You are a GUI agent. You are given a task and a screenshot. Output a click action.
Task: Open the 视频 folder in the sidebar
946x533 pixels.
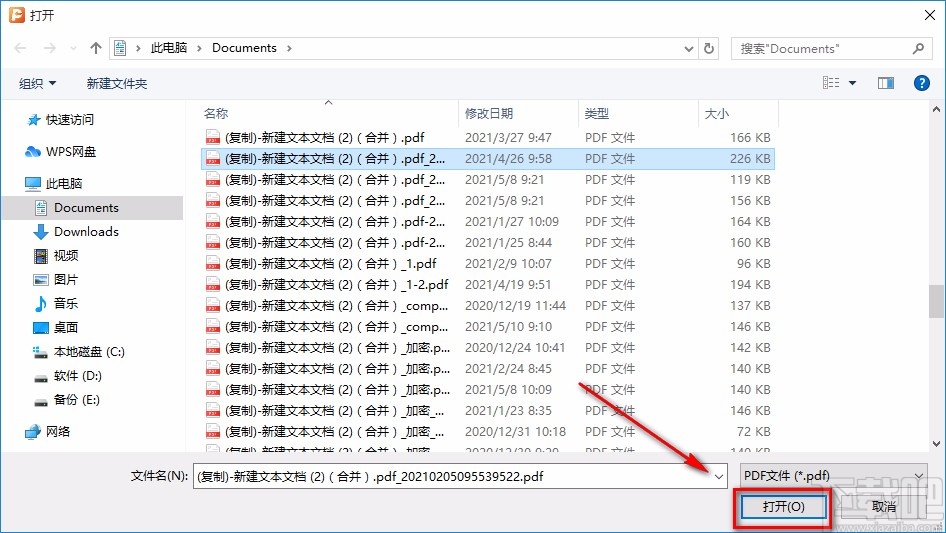[x=56, y=255]
